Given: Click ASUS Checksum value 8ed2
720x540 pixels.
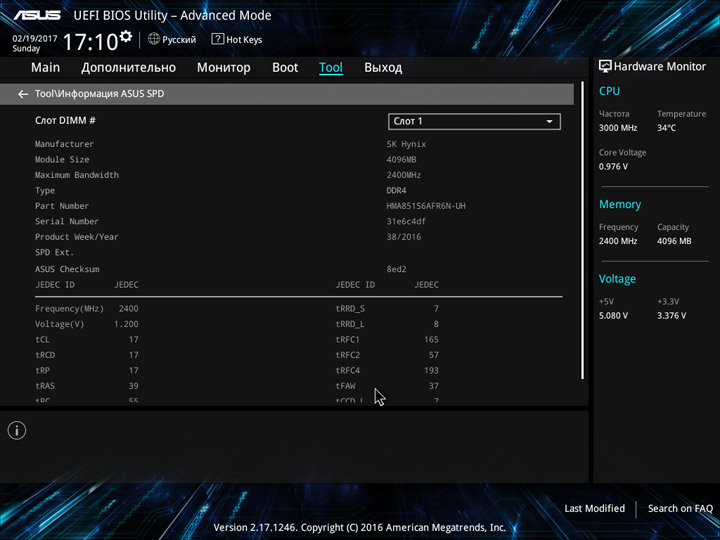Looking at the screenshot, I should pyautogui.click(x=396, y=269).
